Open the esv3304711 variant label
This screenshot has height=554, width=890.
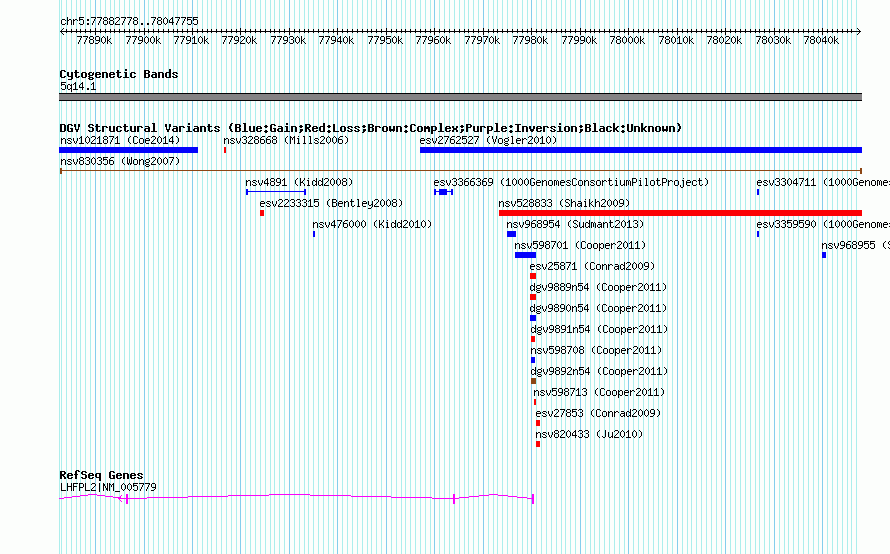pyautogui.click(x=823, y=182)
